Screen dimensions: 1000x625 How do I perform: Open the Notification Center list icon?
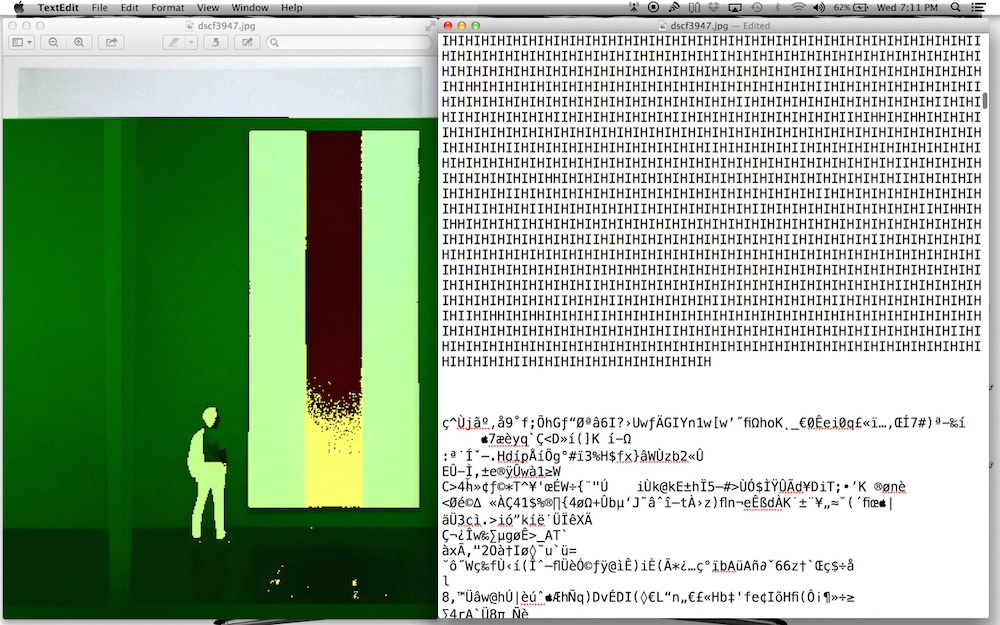(978, 8)
